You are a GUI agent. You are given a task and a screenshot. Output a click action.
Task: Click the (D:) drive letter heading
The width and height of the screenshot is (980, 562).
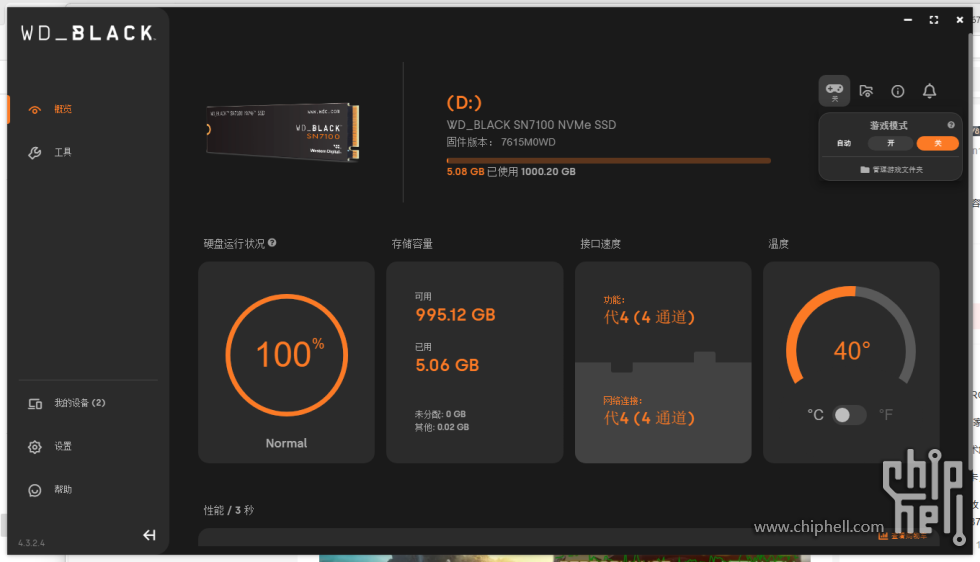coord(464,103)
